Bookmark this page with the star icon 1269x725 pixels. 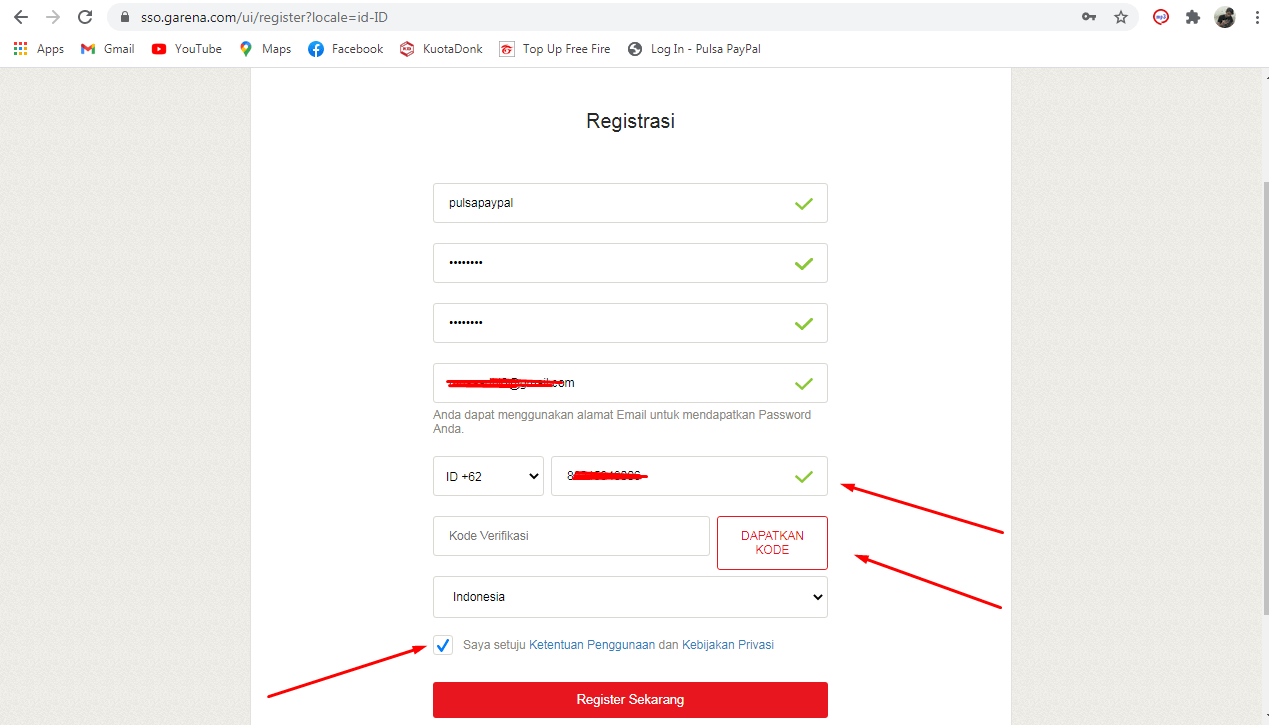coord(1121,17)
